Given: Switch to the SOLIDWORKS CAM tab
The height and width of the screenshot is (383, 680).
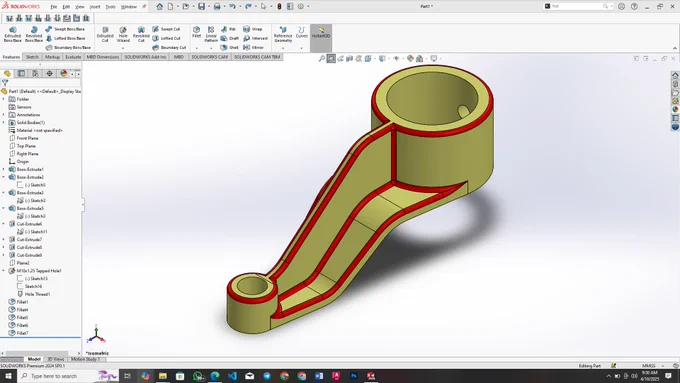Looking at the screenshot, I should click(209, 57).
